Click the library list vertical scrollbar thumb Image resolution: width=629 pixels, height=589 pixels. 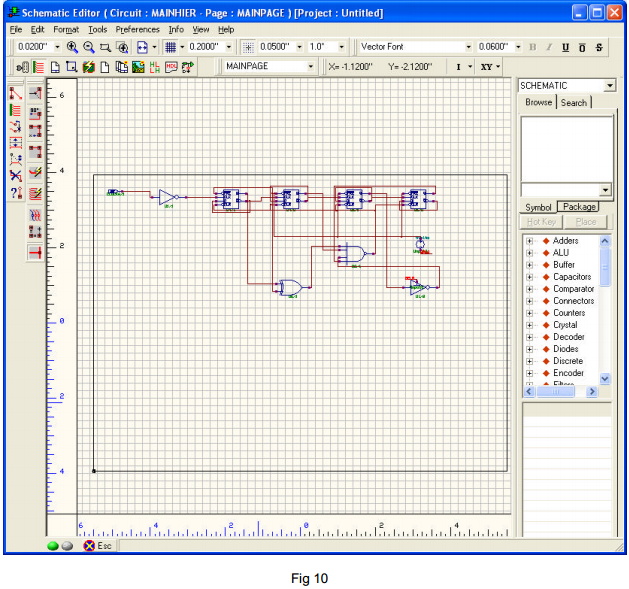pos(605,267)
